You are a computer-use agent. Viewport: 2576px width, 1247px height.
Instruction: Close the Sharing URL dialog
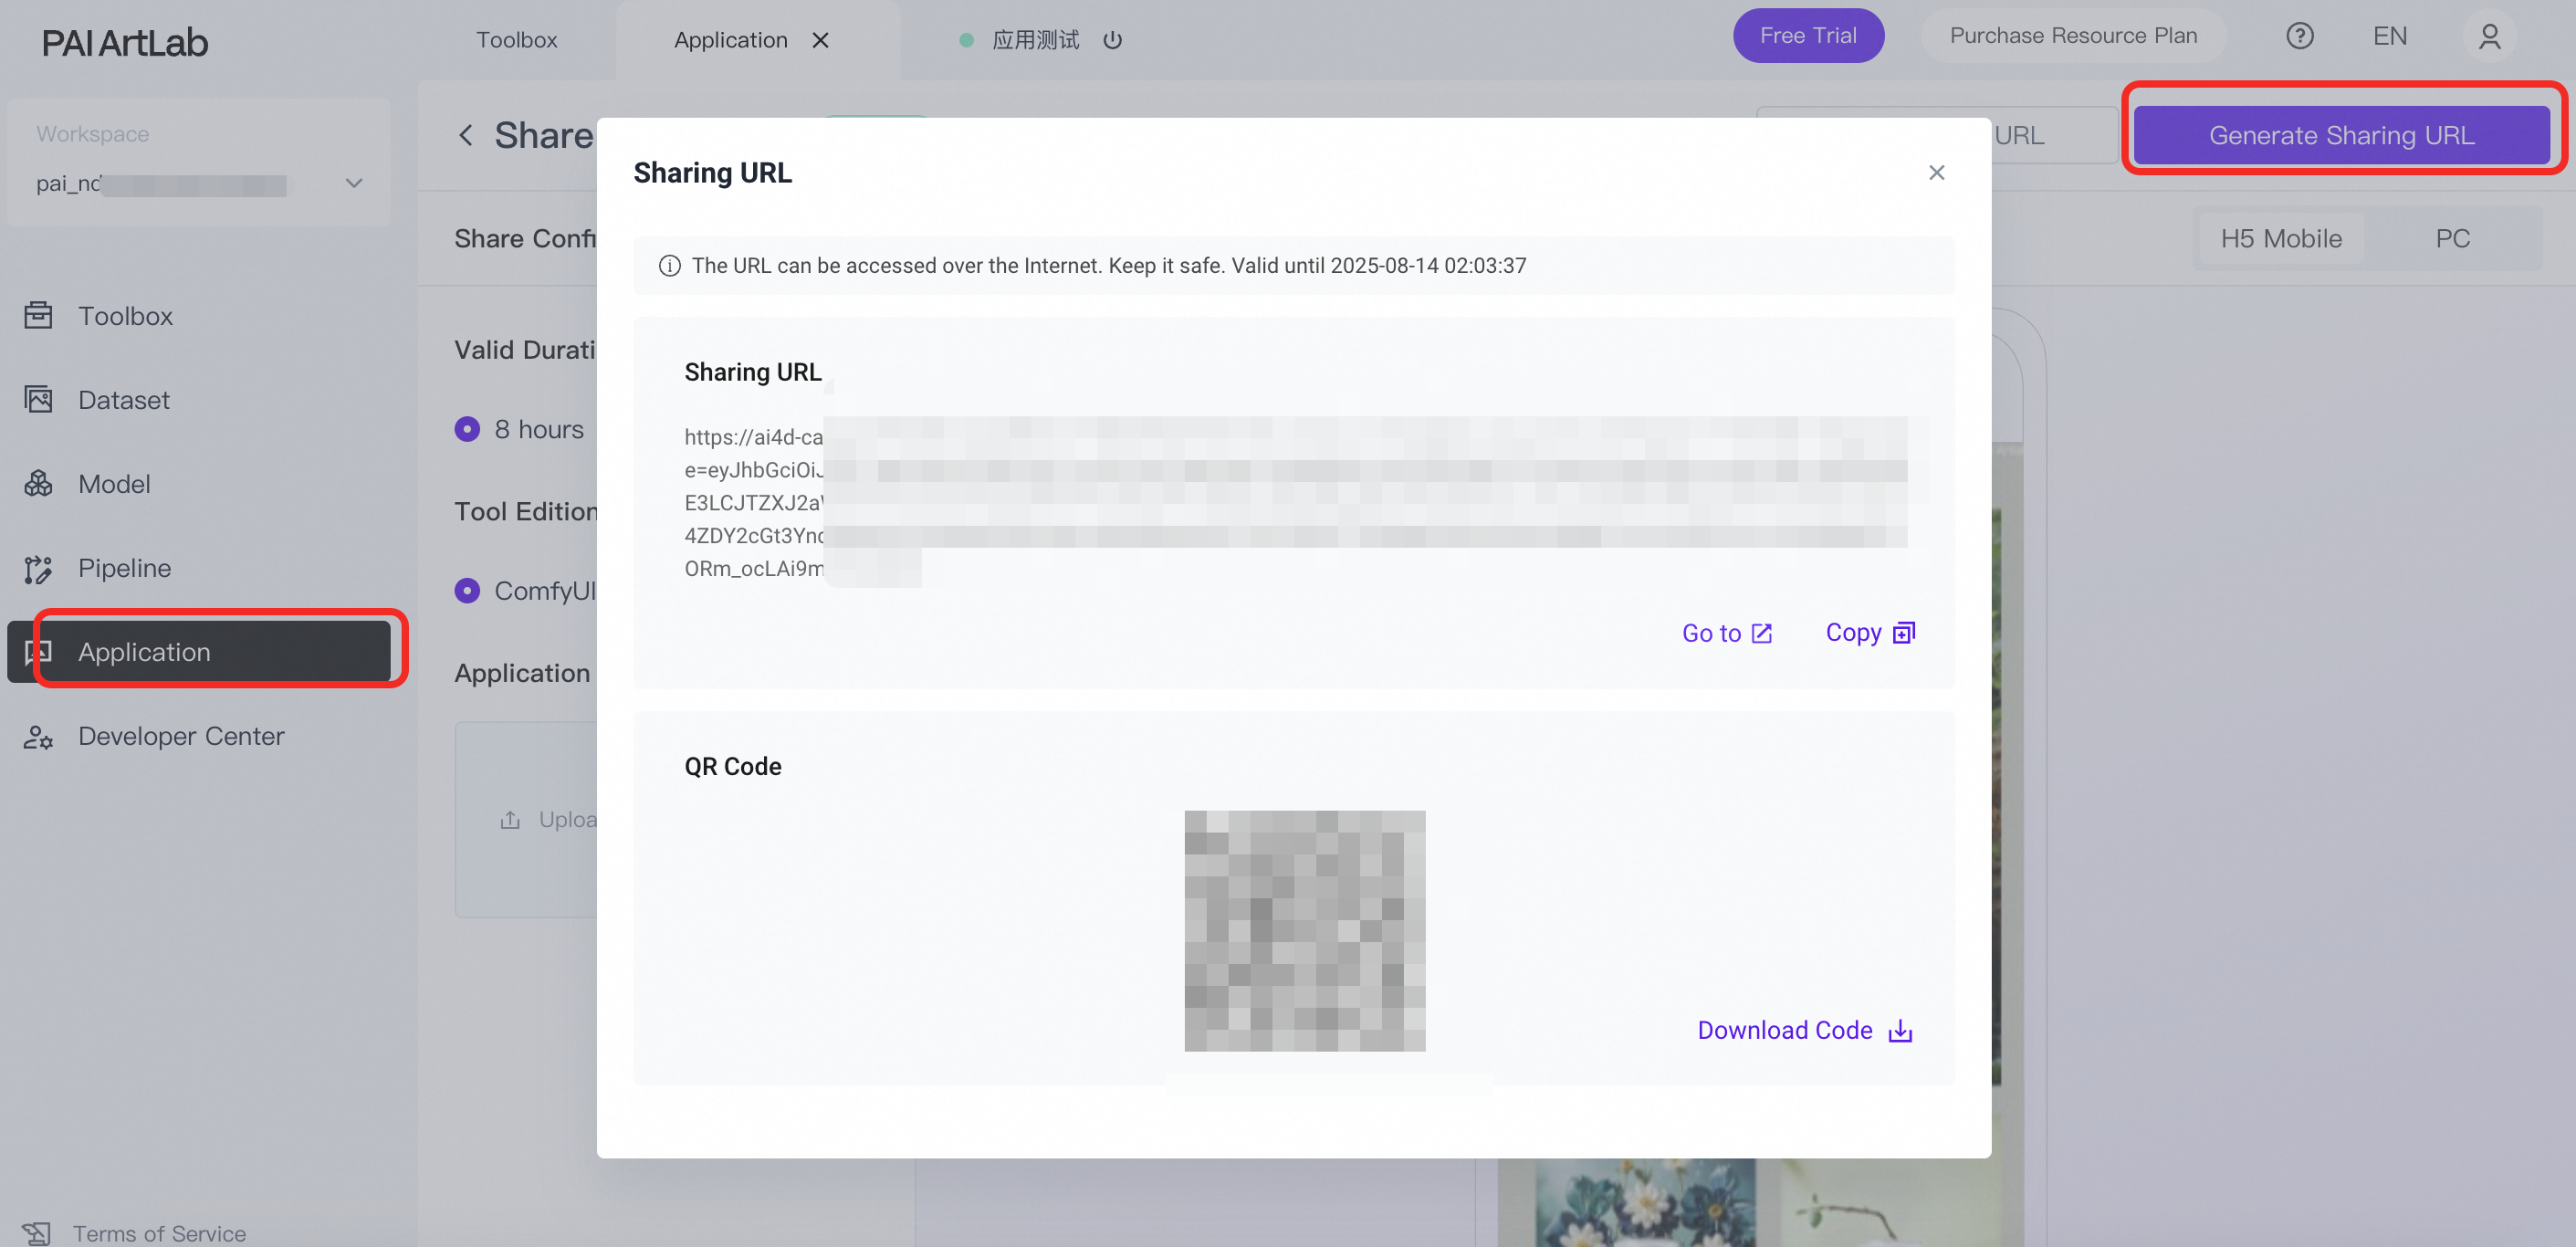pyautogui.click(x=1936, y=173)
